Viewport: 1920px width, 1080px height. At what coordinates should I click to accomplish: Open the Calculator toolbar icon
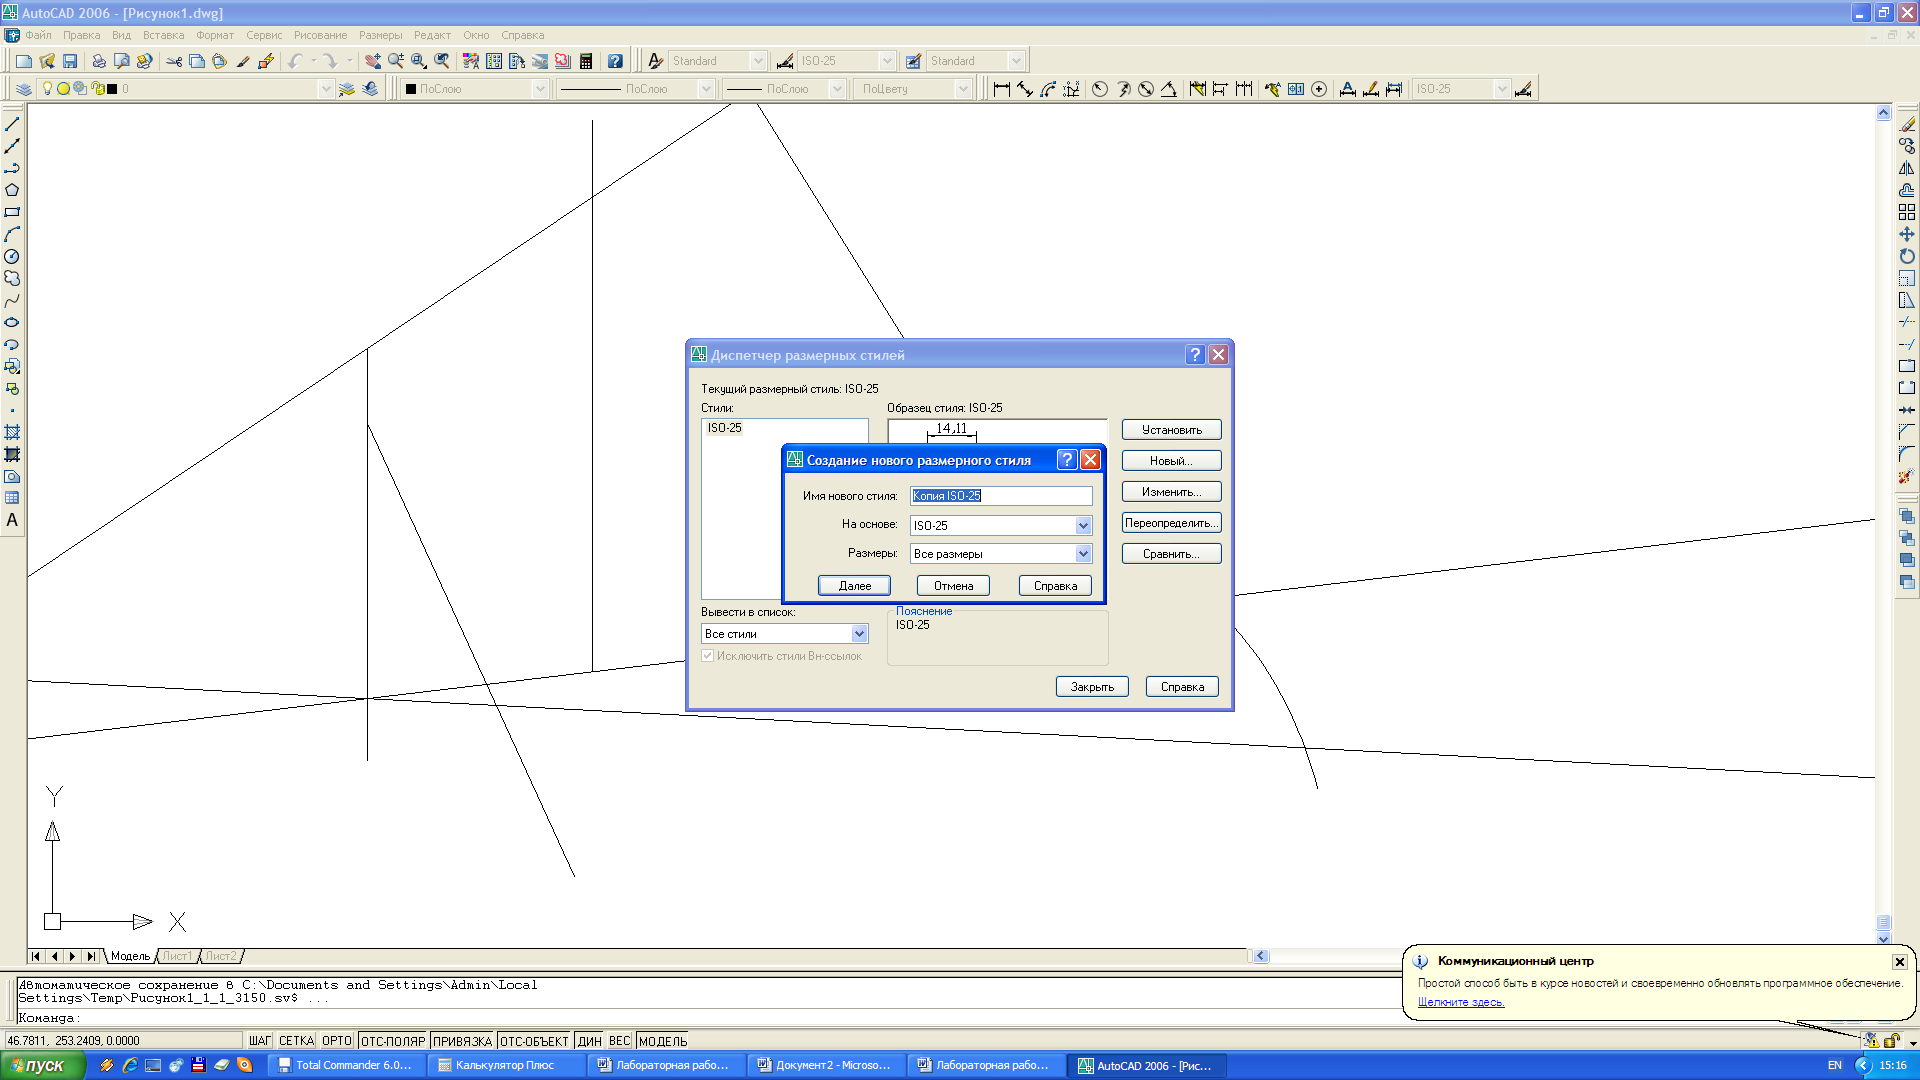(586, 61)
